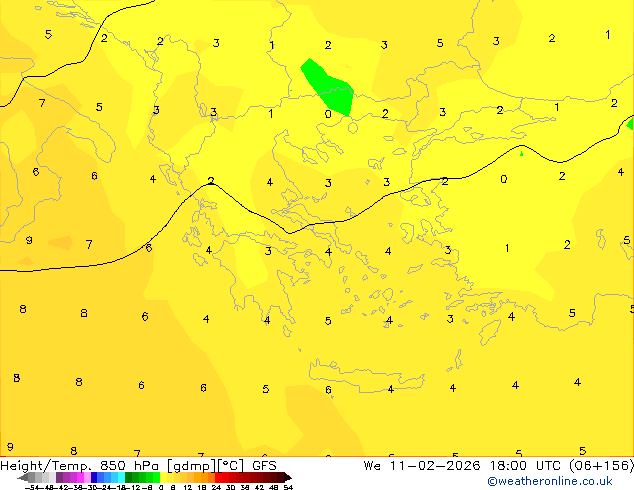Click the '[°C]' unit label in title
634x490 pixels.
[230, 466]
